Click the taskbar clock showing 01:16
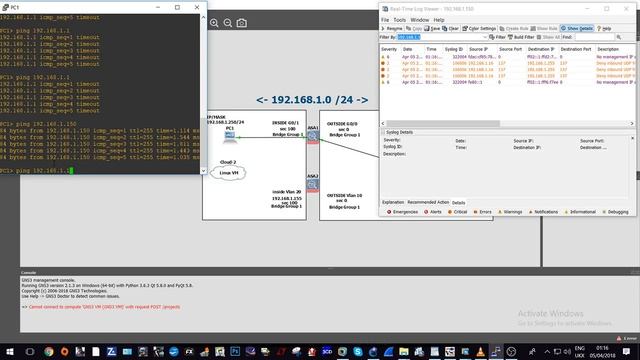The image size is (640, 360). [602, 351]
